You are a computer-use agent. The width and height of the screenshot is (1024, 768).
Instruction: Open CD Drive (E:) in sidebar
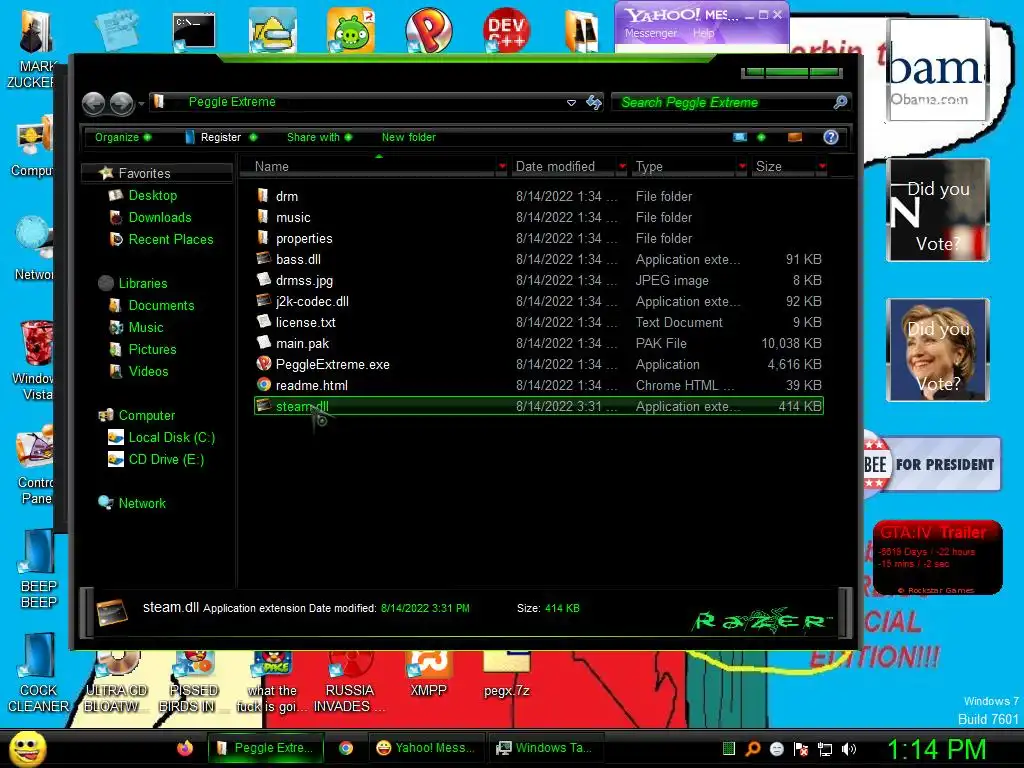point(167,460)
